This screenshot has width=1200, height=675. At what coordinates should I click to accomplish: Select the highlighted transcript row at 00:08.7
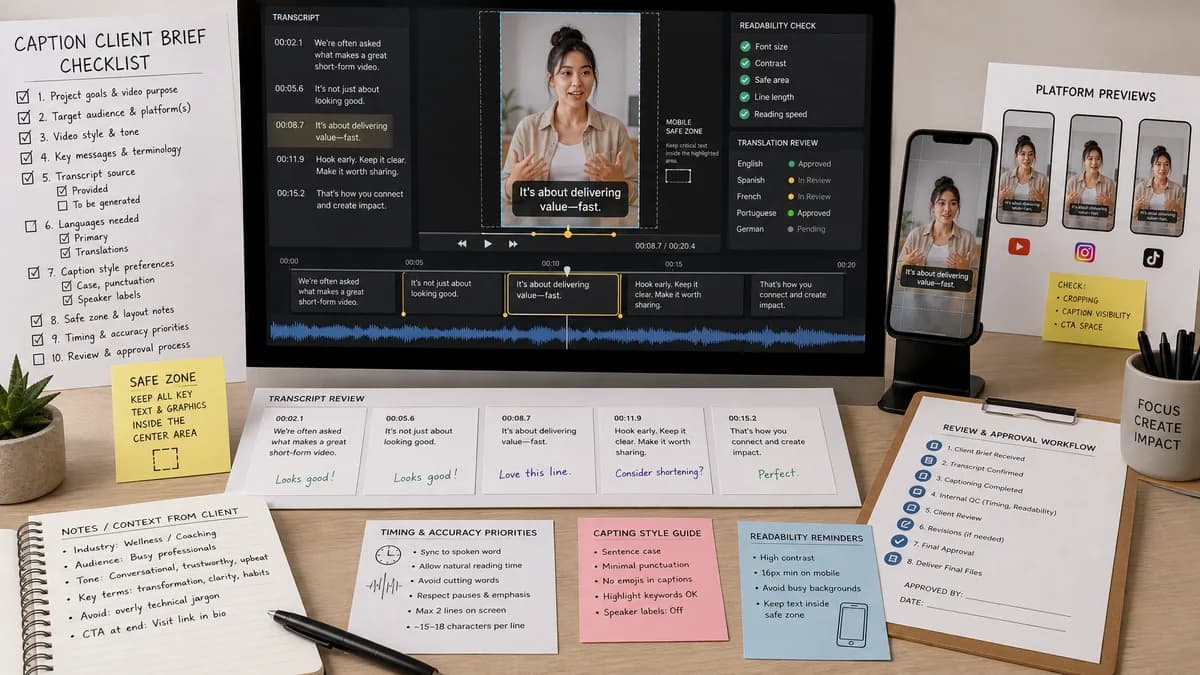pyautogui.click(x=331, y=131)
